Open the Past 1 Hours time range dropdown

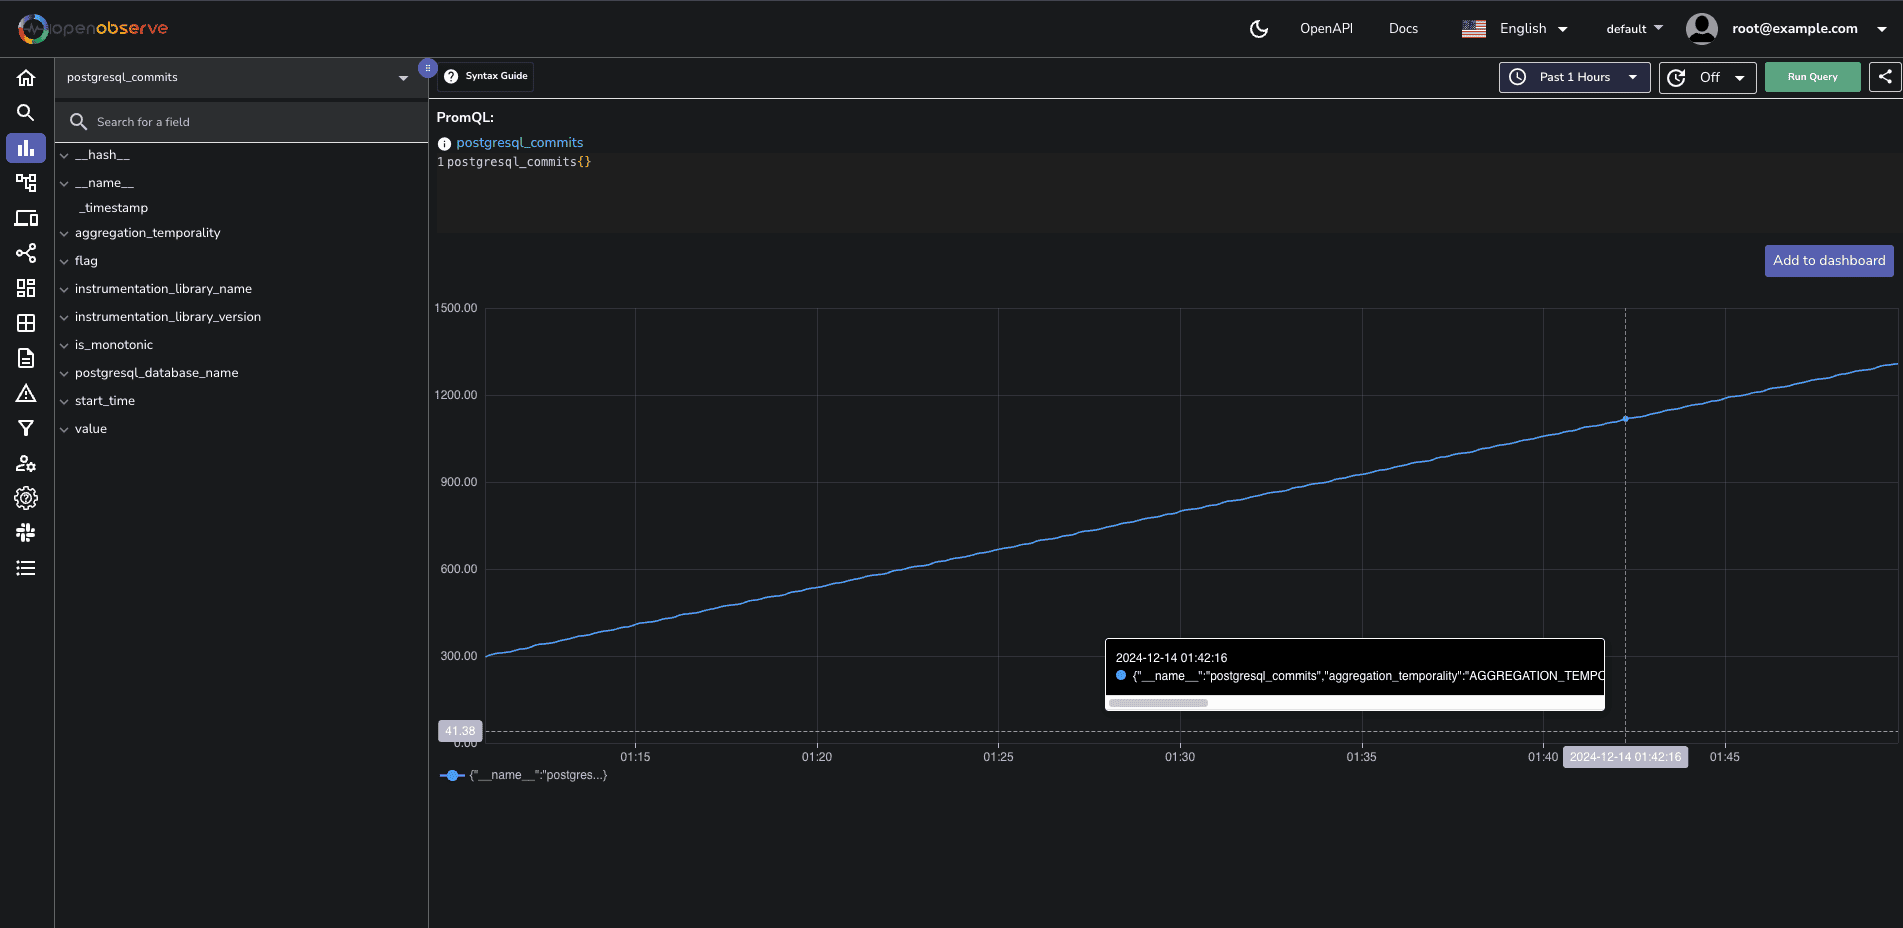point(1574,77)
